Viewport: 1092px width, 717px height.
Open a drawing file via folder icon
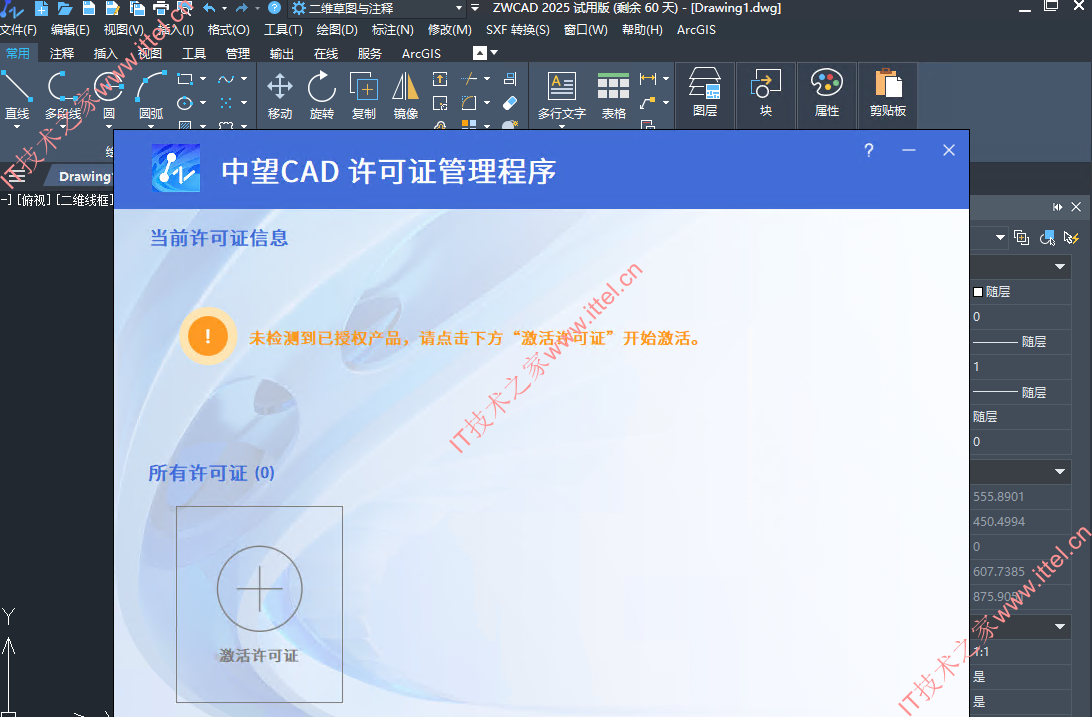point(65,8)
